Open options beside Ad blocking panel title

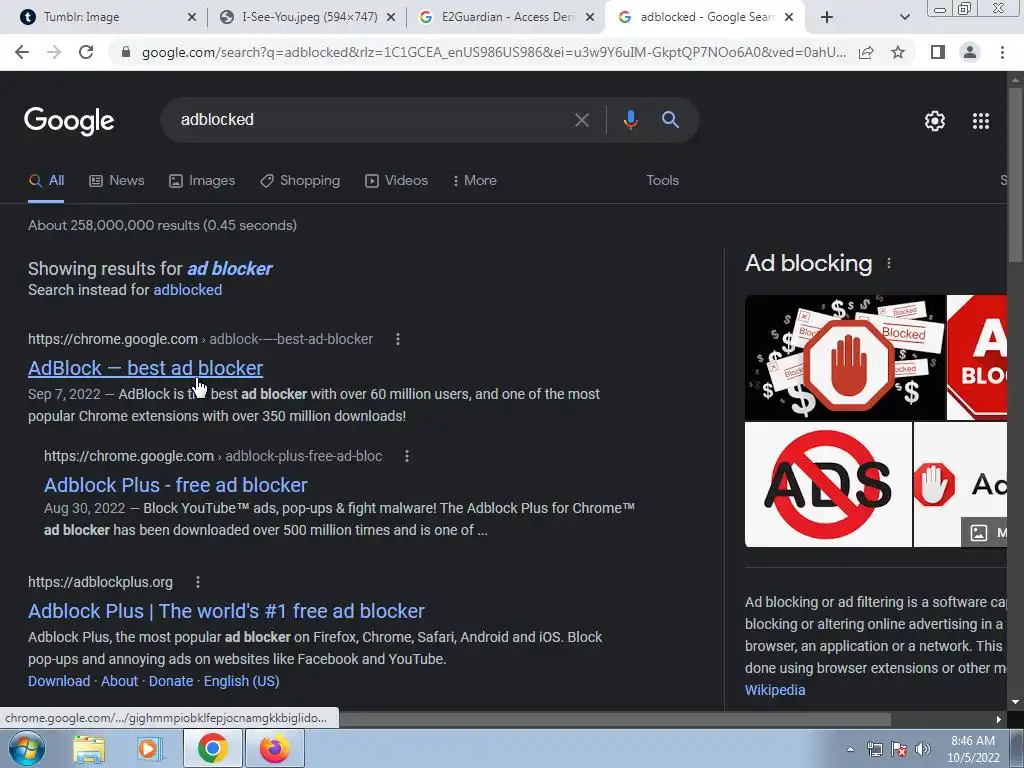point(889,263)
